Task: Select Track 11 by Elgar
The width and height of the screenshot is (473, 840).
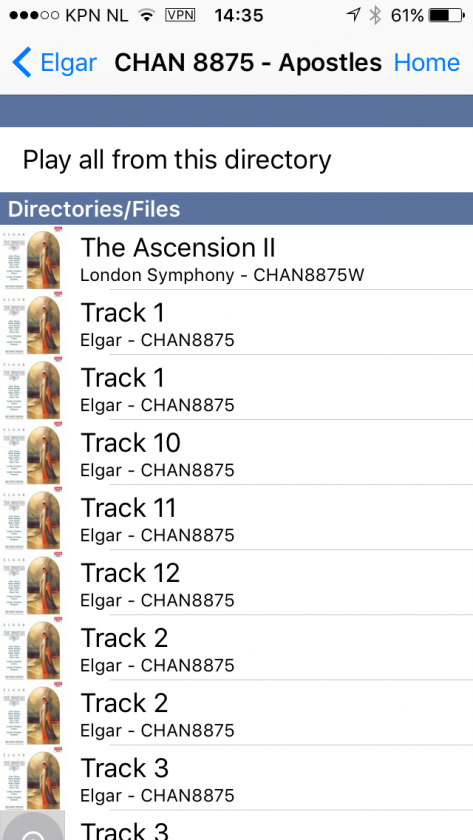Action: [236, 518]
